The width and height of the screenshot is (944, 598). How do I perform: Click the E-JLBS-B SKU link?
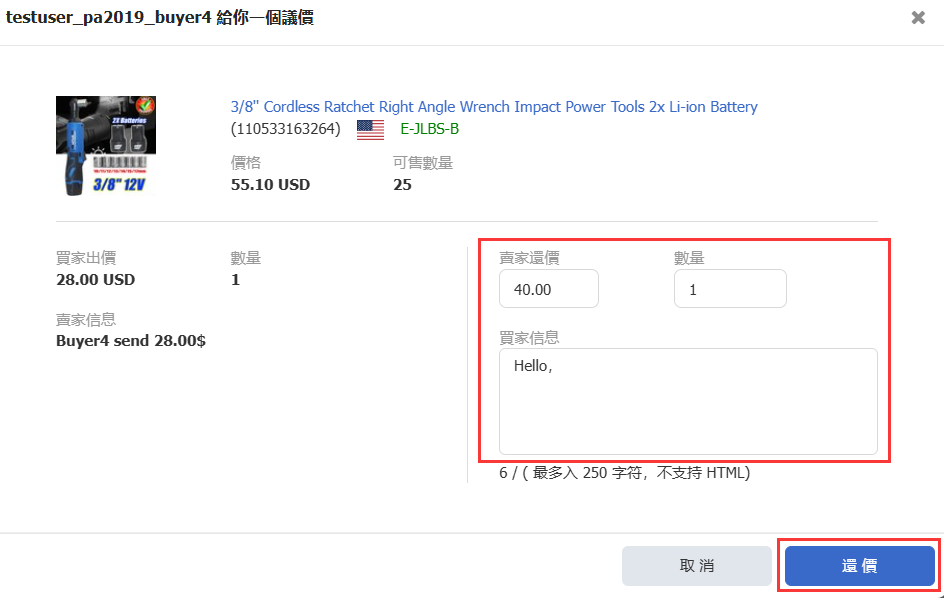coord(429,129)
